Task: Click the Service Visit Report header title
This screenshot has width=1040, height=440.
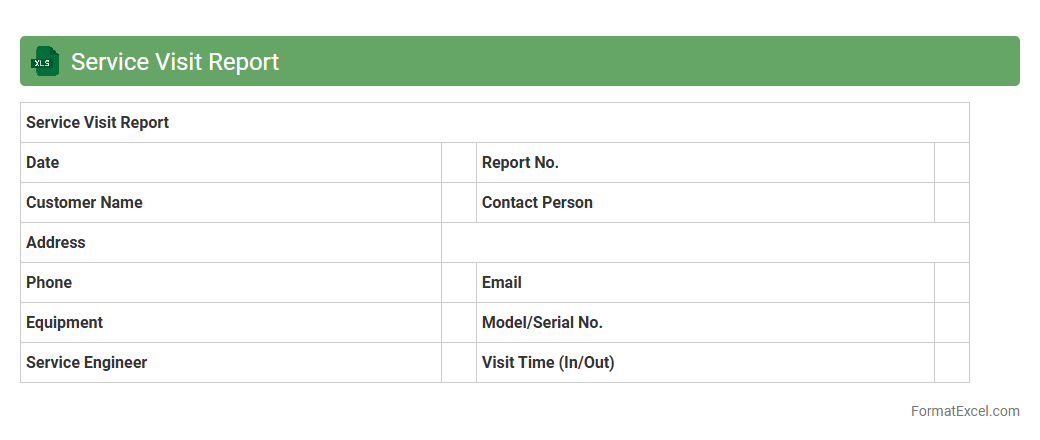Action: point(175,62)
